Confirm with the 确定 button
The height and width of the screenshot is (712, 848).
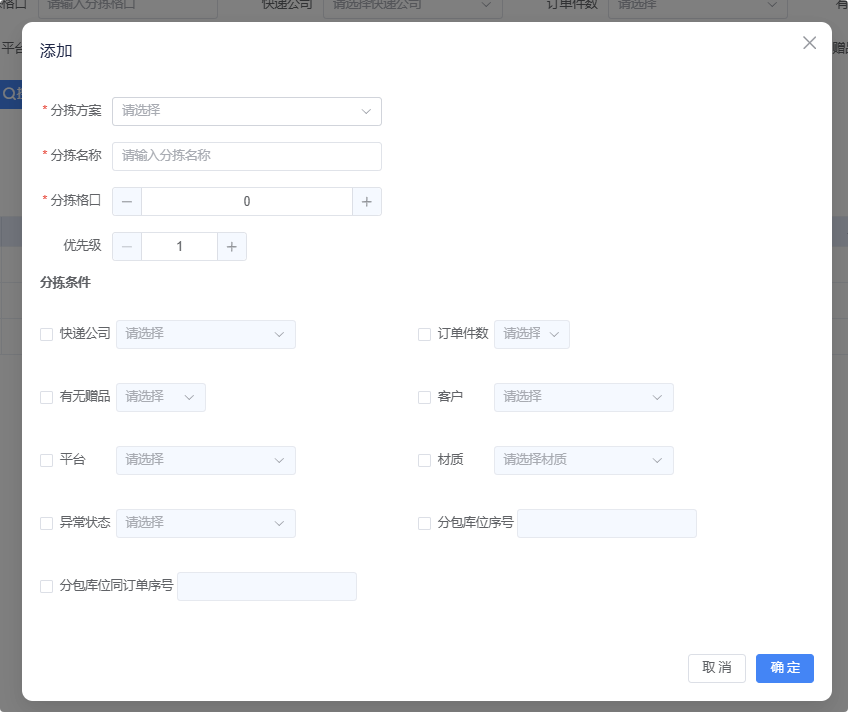pos(785,668)
